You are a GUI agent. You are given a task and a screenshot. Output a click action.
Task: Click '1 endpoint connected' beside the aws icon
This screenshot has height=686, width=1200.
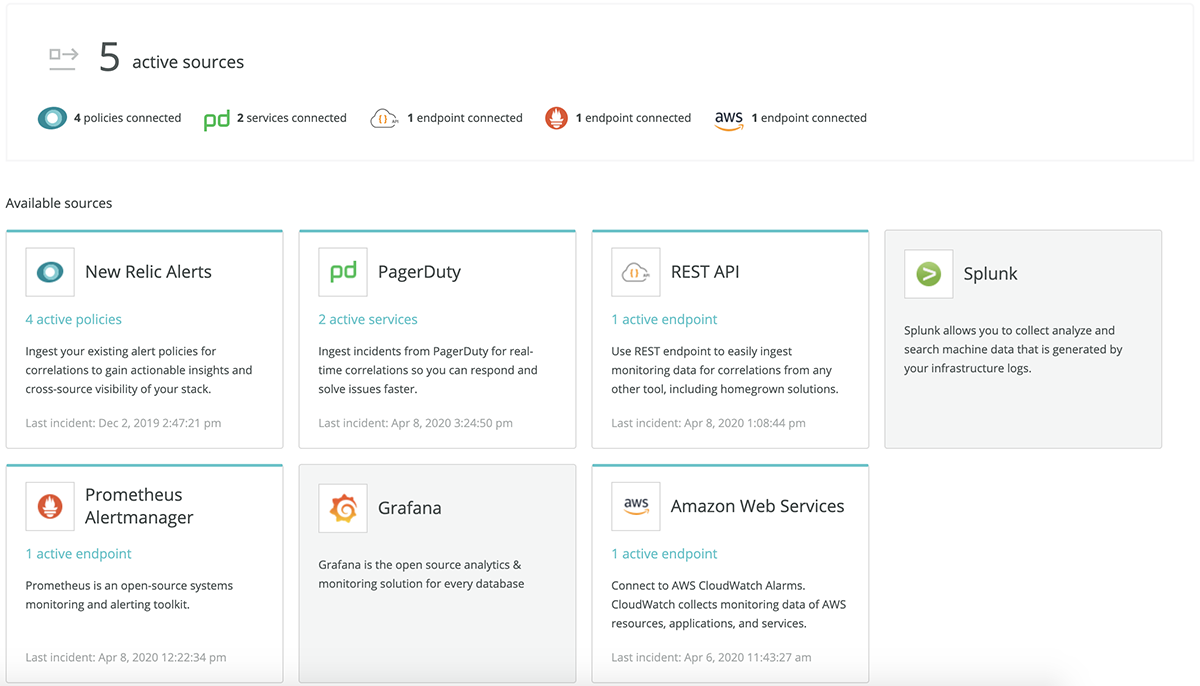pyautogui.click(x=809, y=118)
